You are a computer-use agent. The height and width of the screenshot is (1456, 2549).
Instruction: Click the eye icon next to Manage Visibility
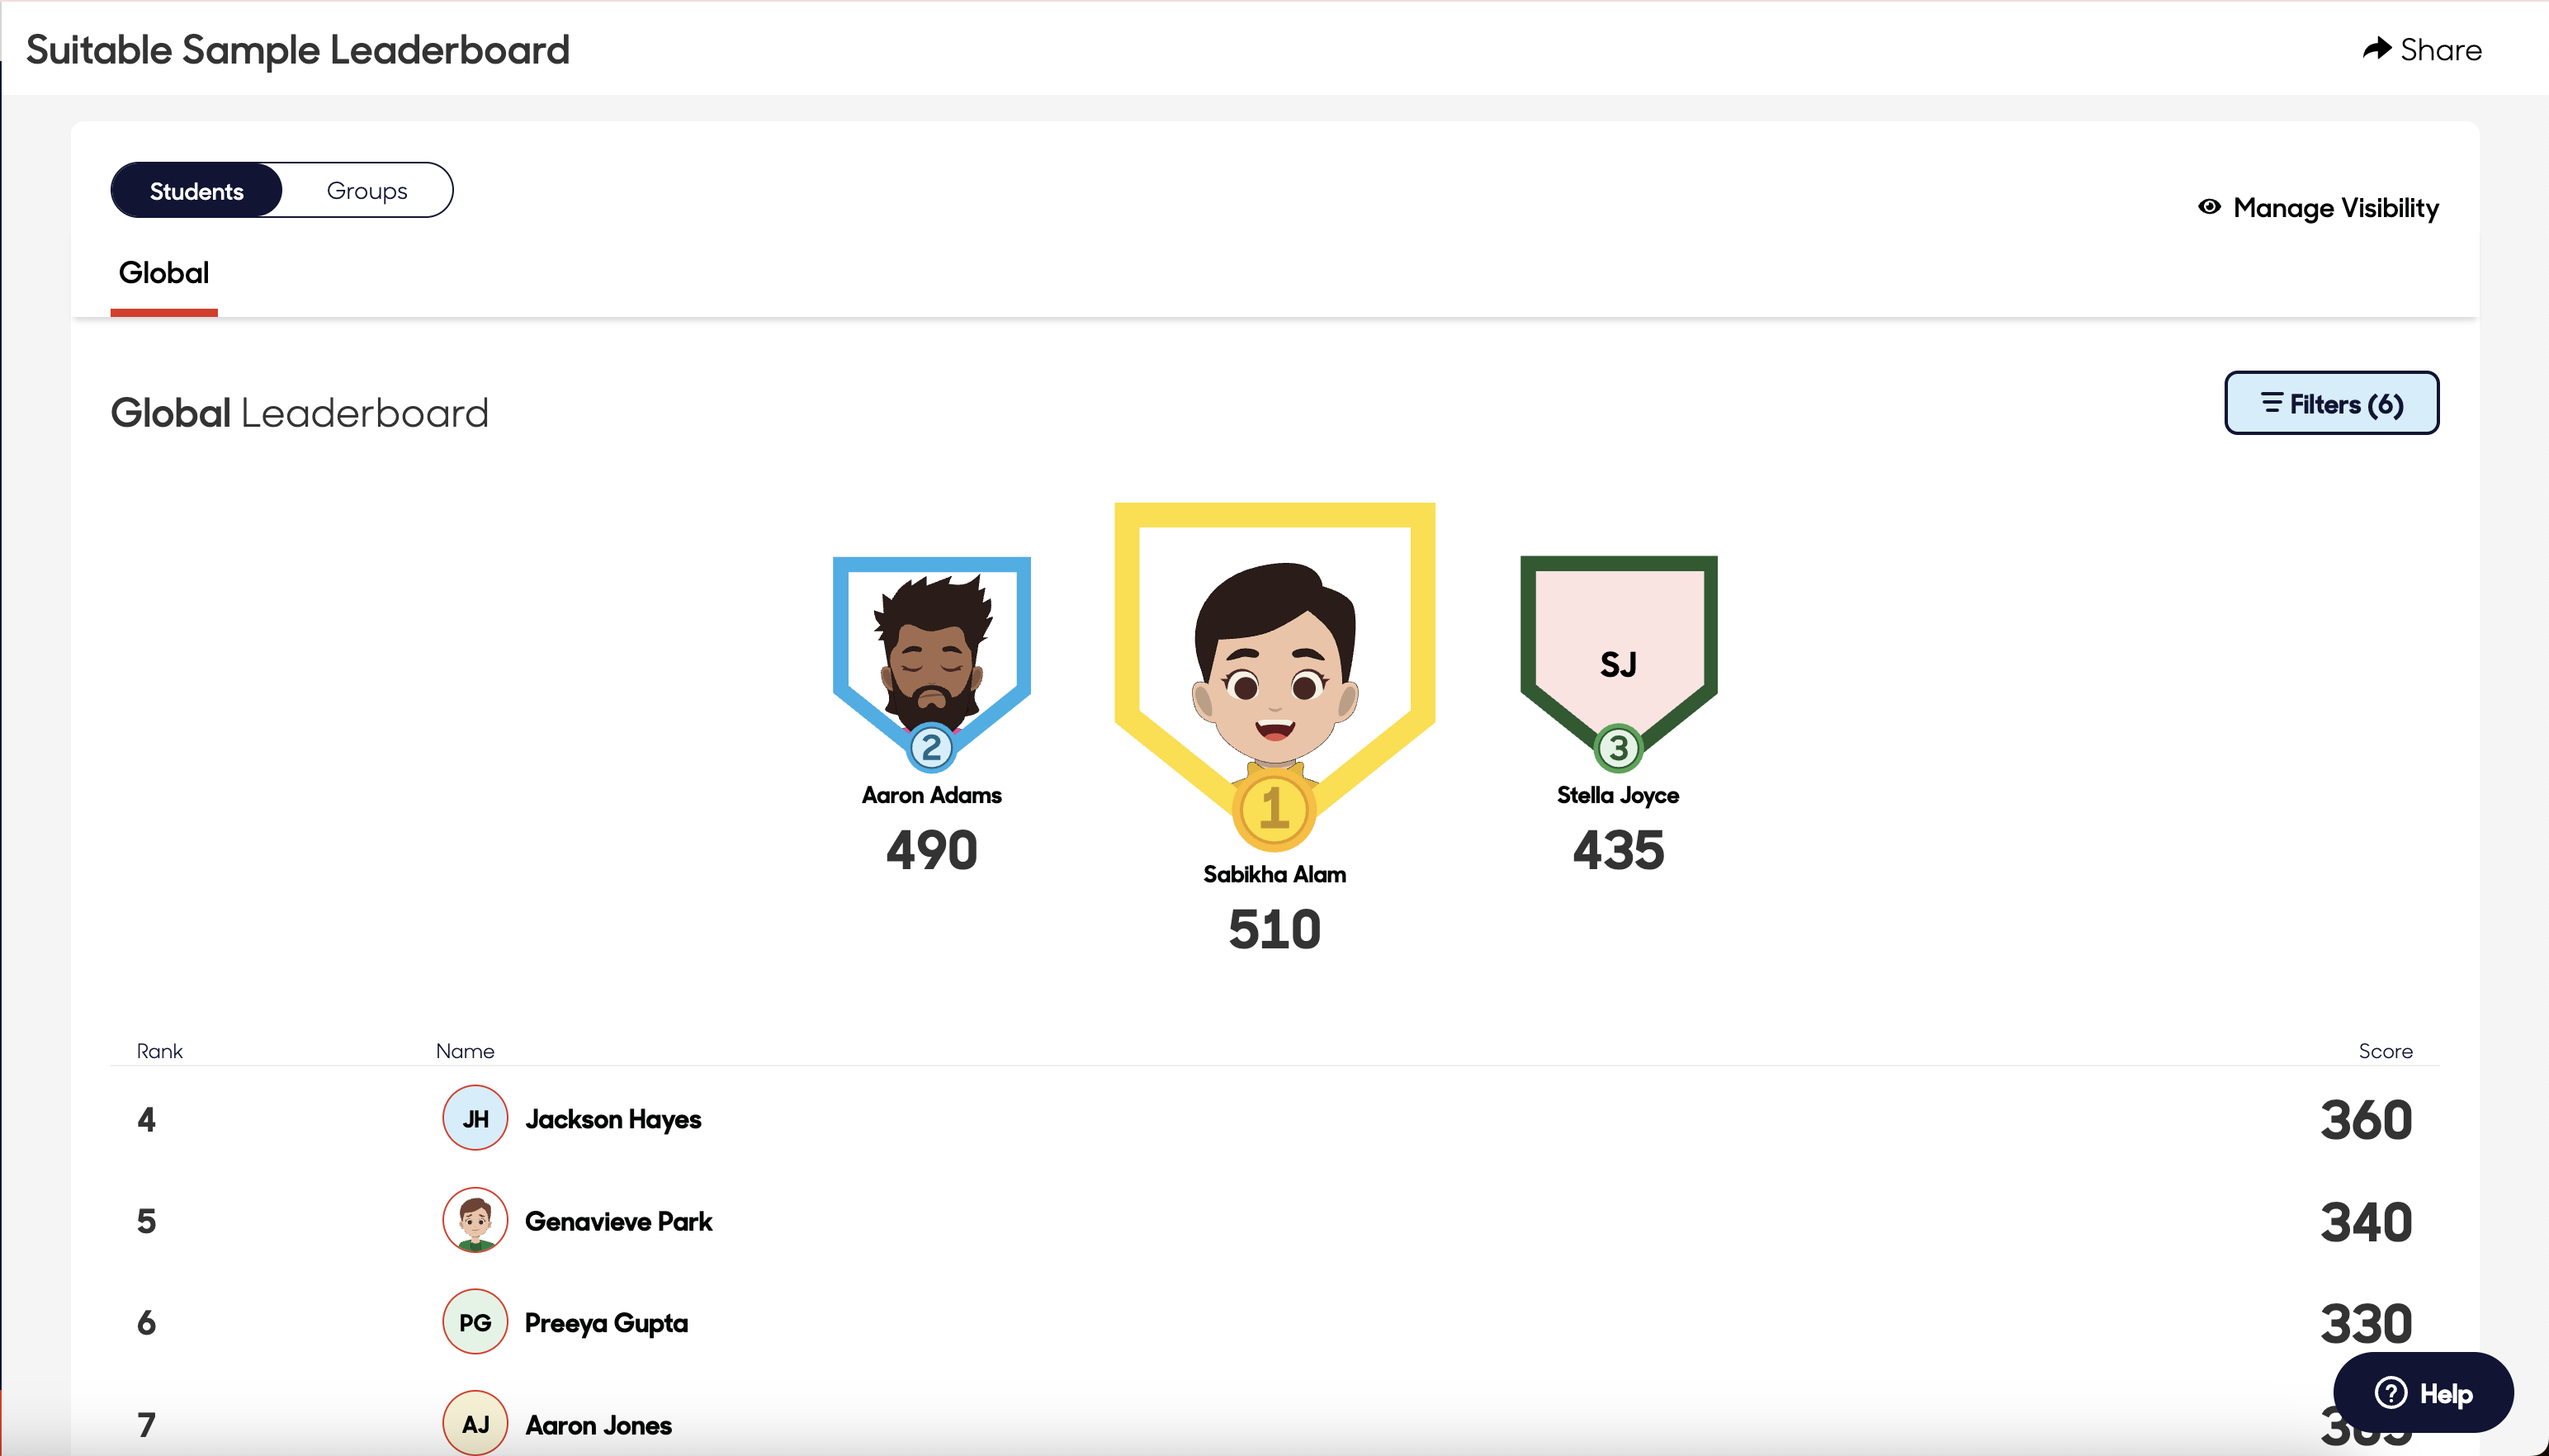pos(2209,208)
